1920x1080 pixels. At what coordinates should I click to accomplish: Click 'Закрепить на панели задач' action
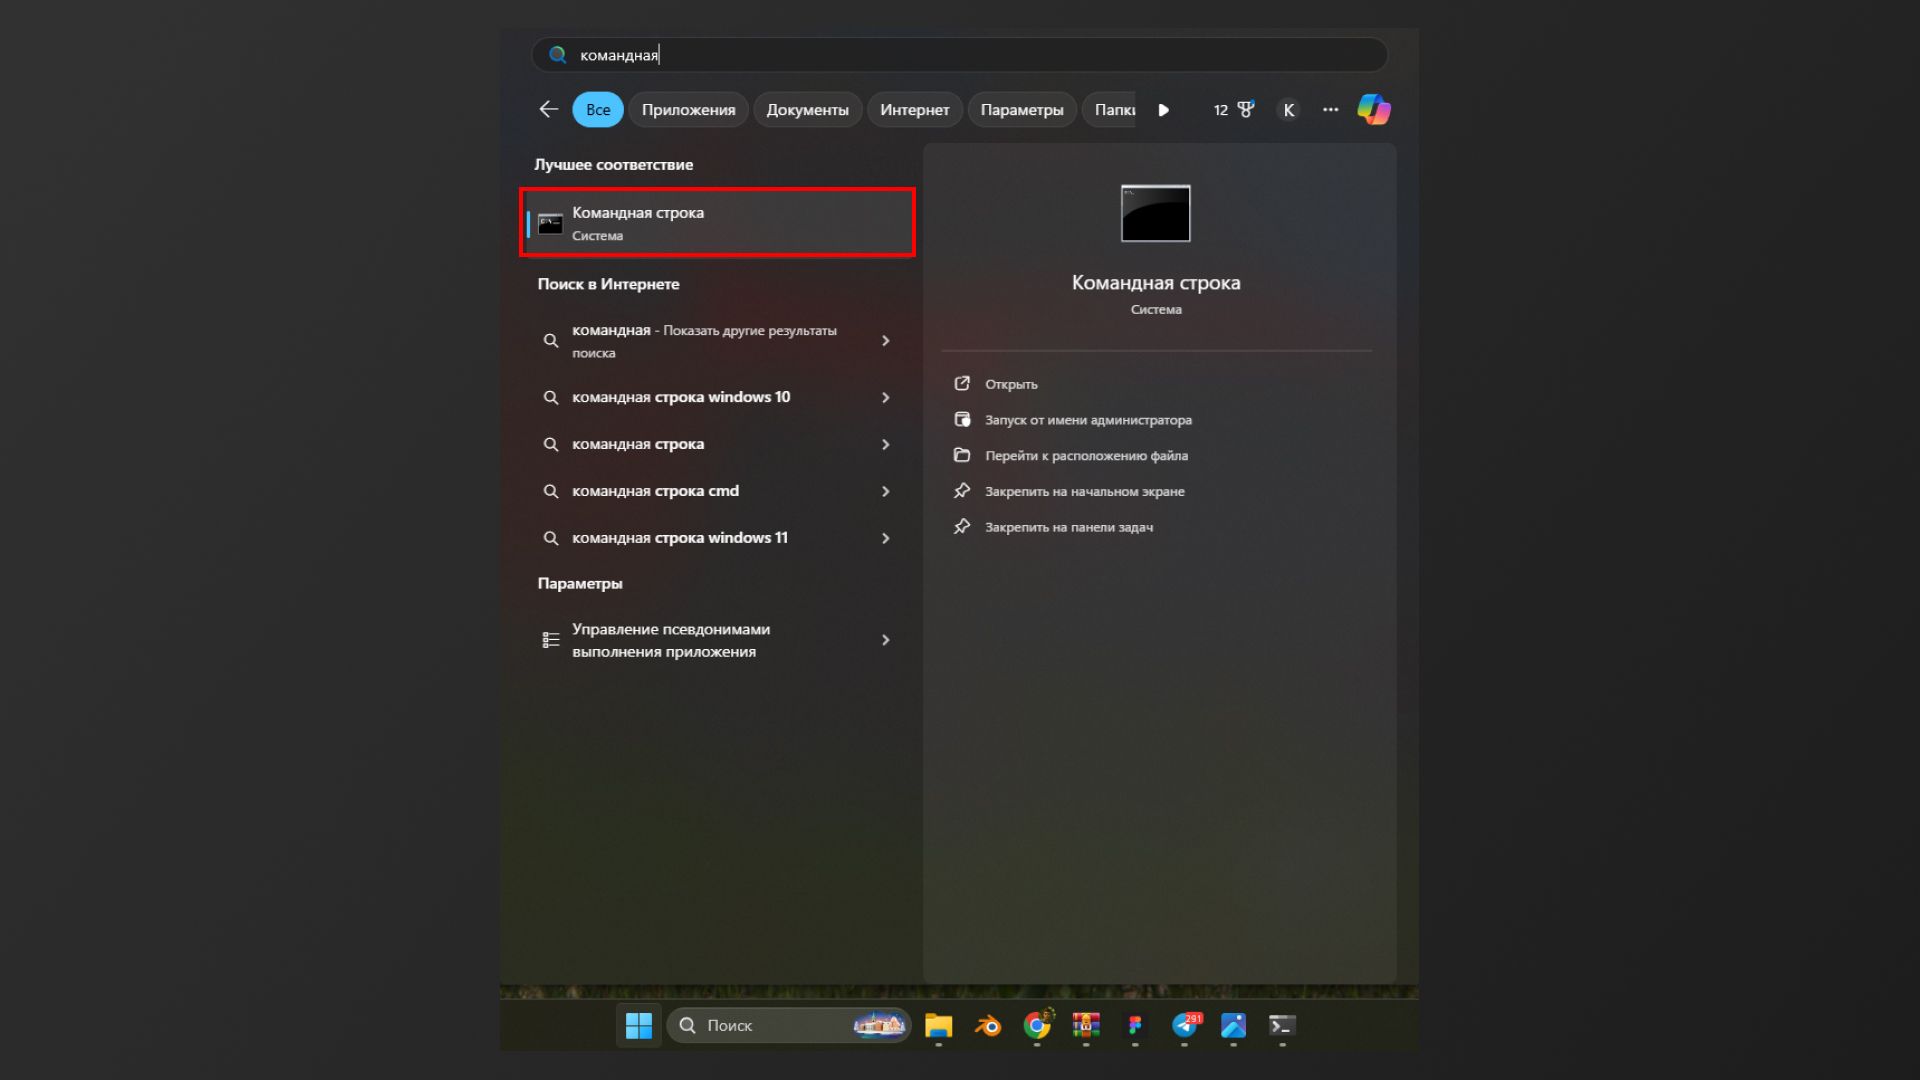1068,527
